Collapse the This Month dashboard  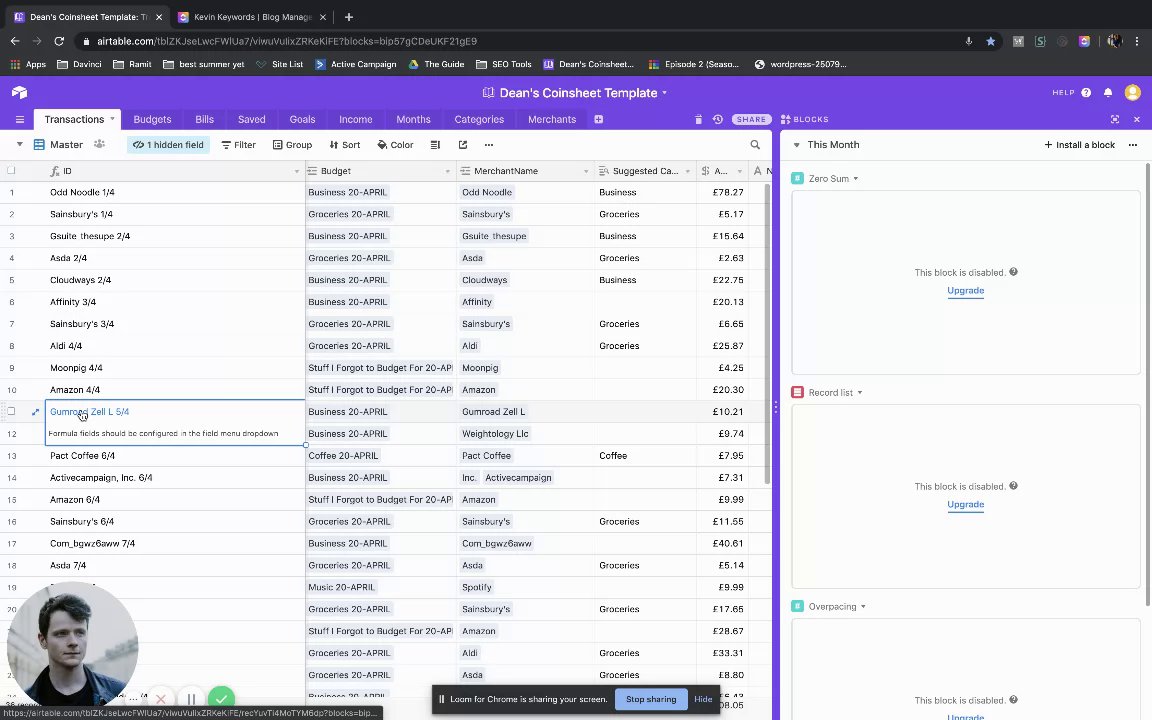click(x=796, y=145)
